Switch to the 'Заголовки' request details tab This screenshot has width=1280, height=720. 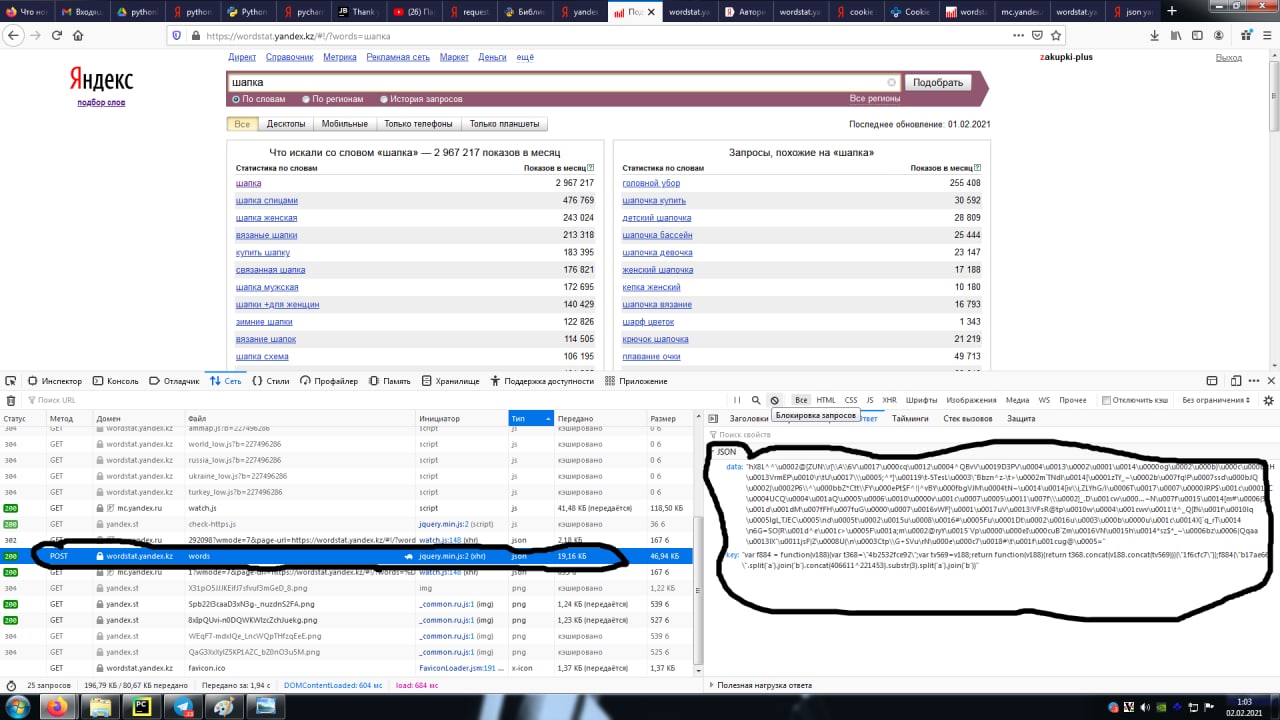point(748,419)
